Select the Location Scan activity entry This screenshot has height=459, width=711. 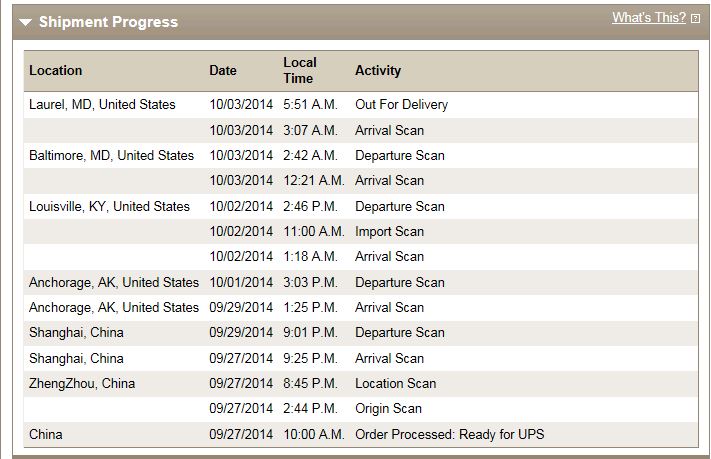(395, 383)
